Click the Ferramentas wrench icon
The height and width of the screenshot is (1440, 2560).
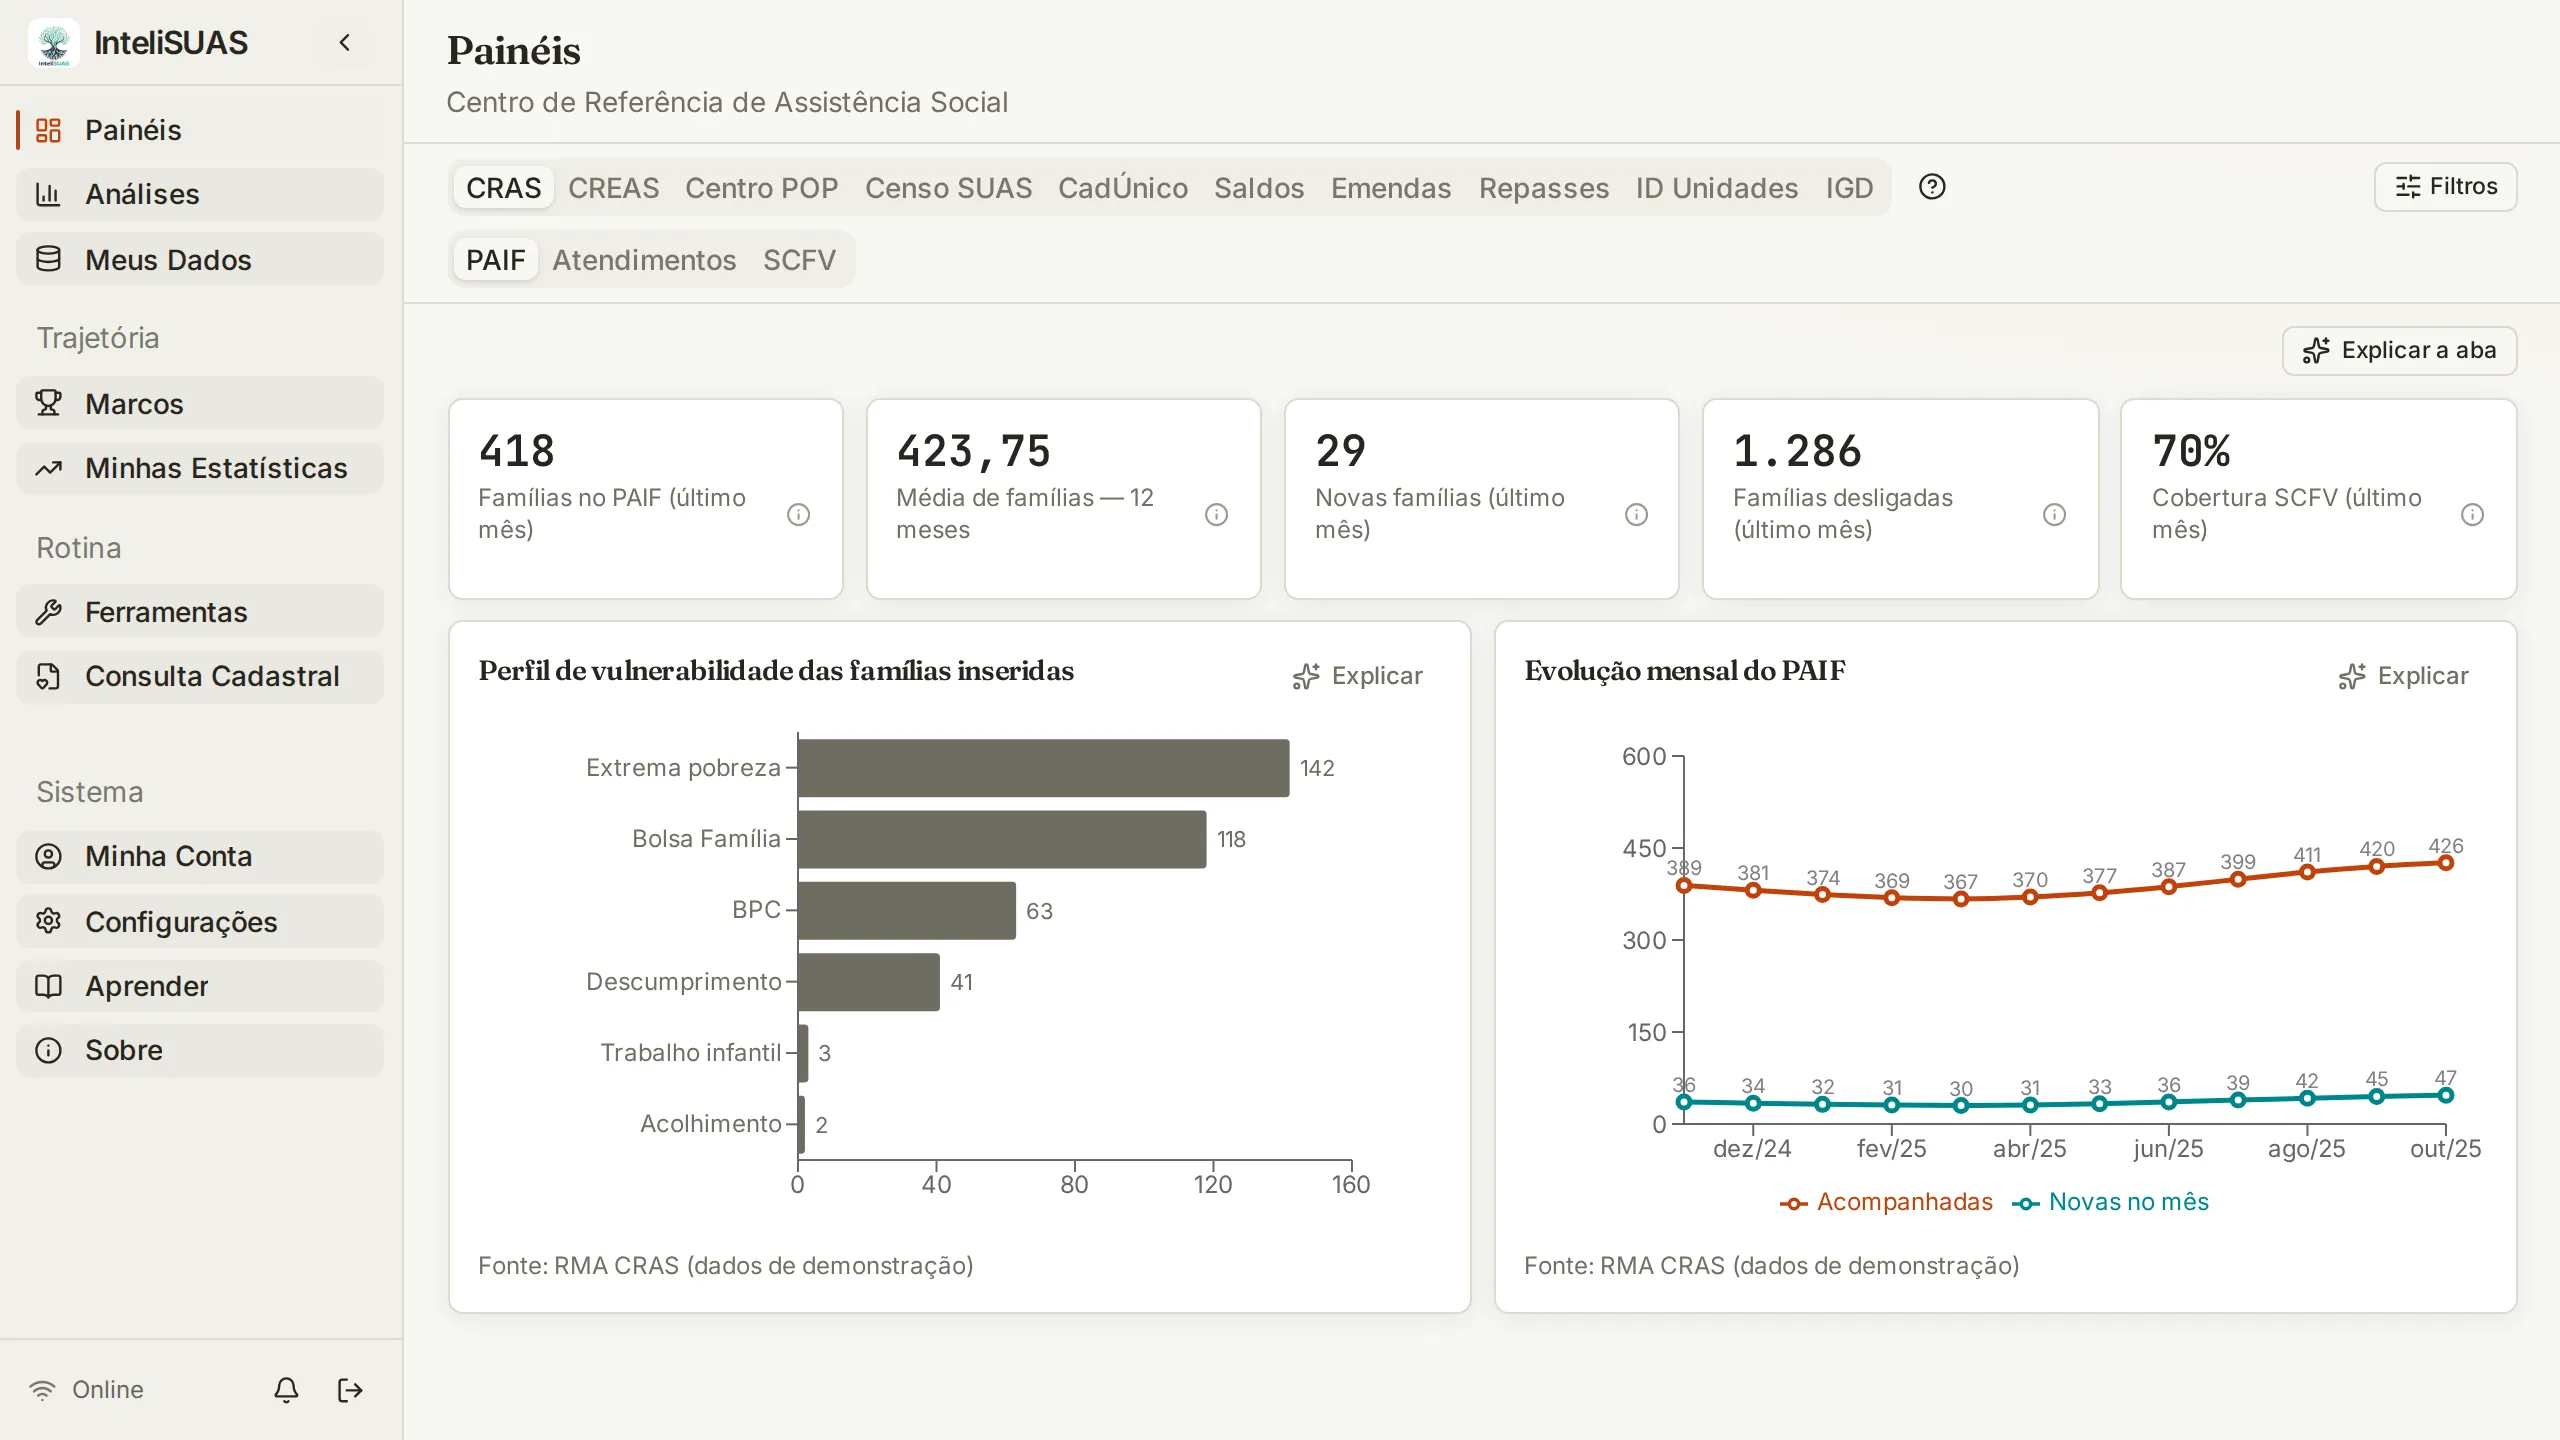pyautogui.click(x=48, y=612)
